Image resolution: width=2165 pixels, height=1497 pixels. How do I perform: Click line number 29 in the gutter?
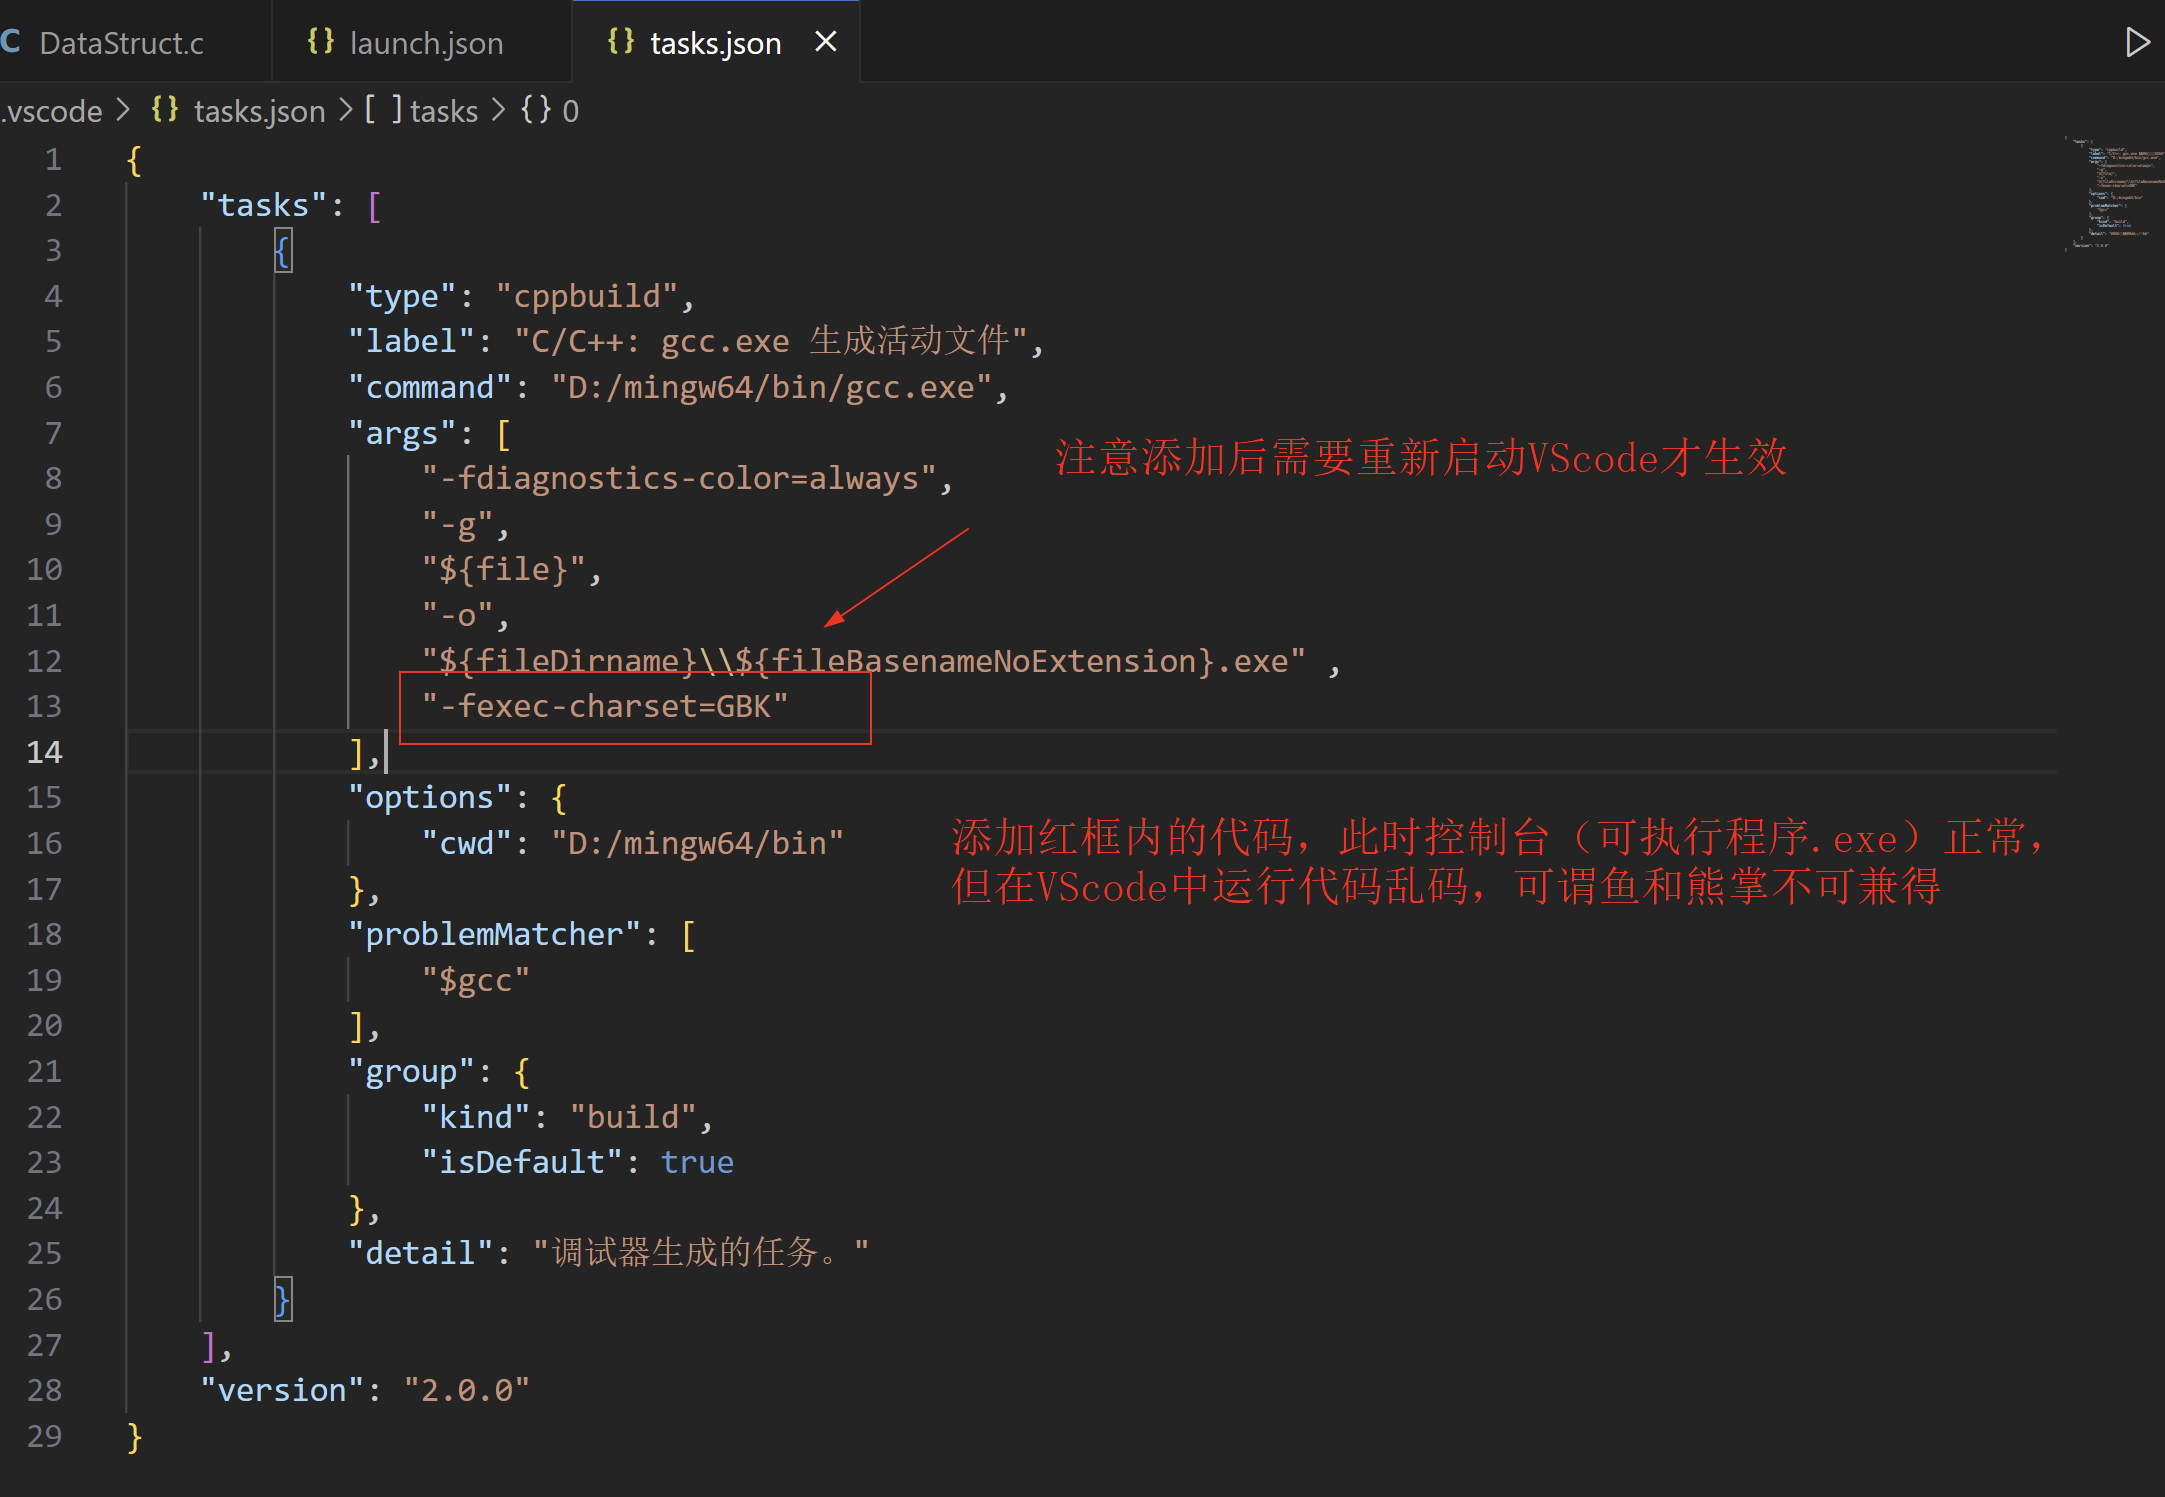(44, 1436)
